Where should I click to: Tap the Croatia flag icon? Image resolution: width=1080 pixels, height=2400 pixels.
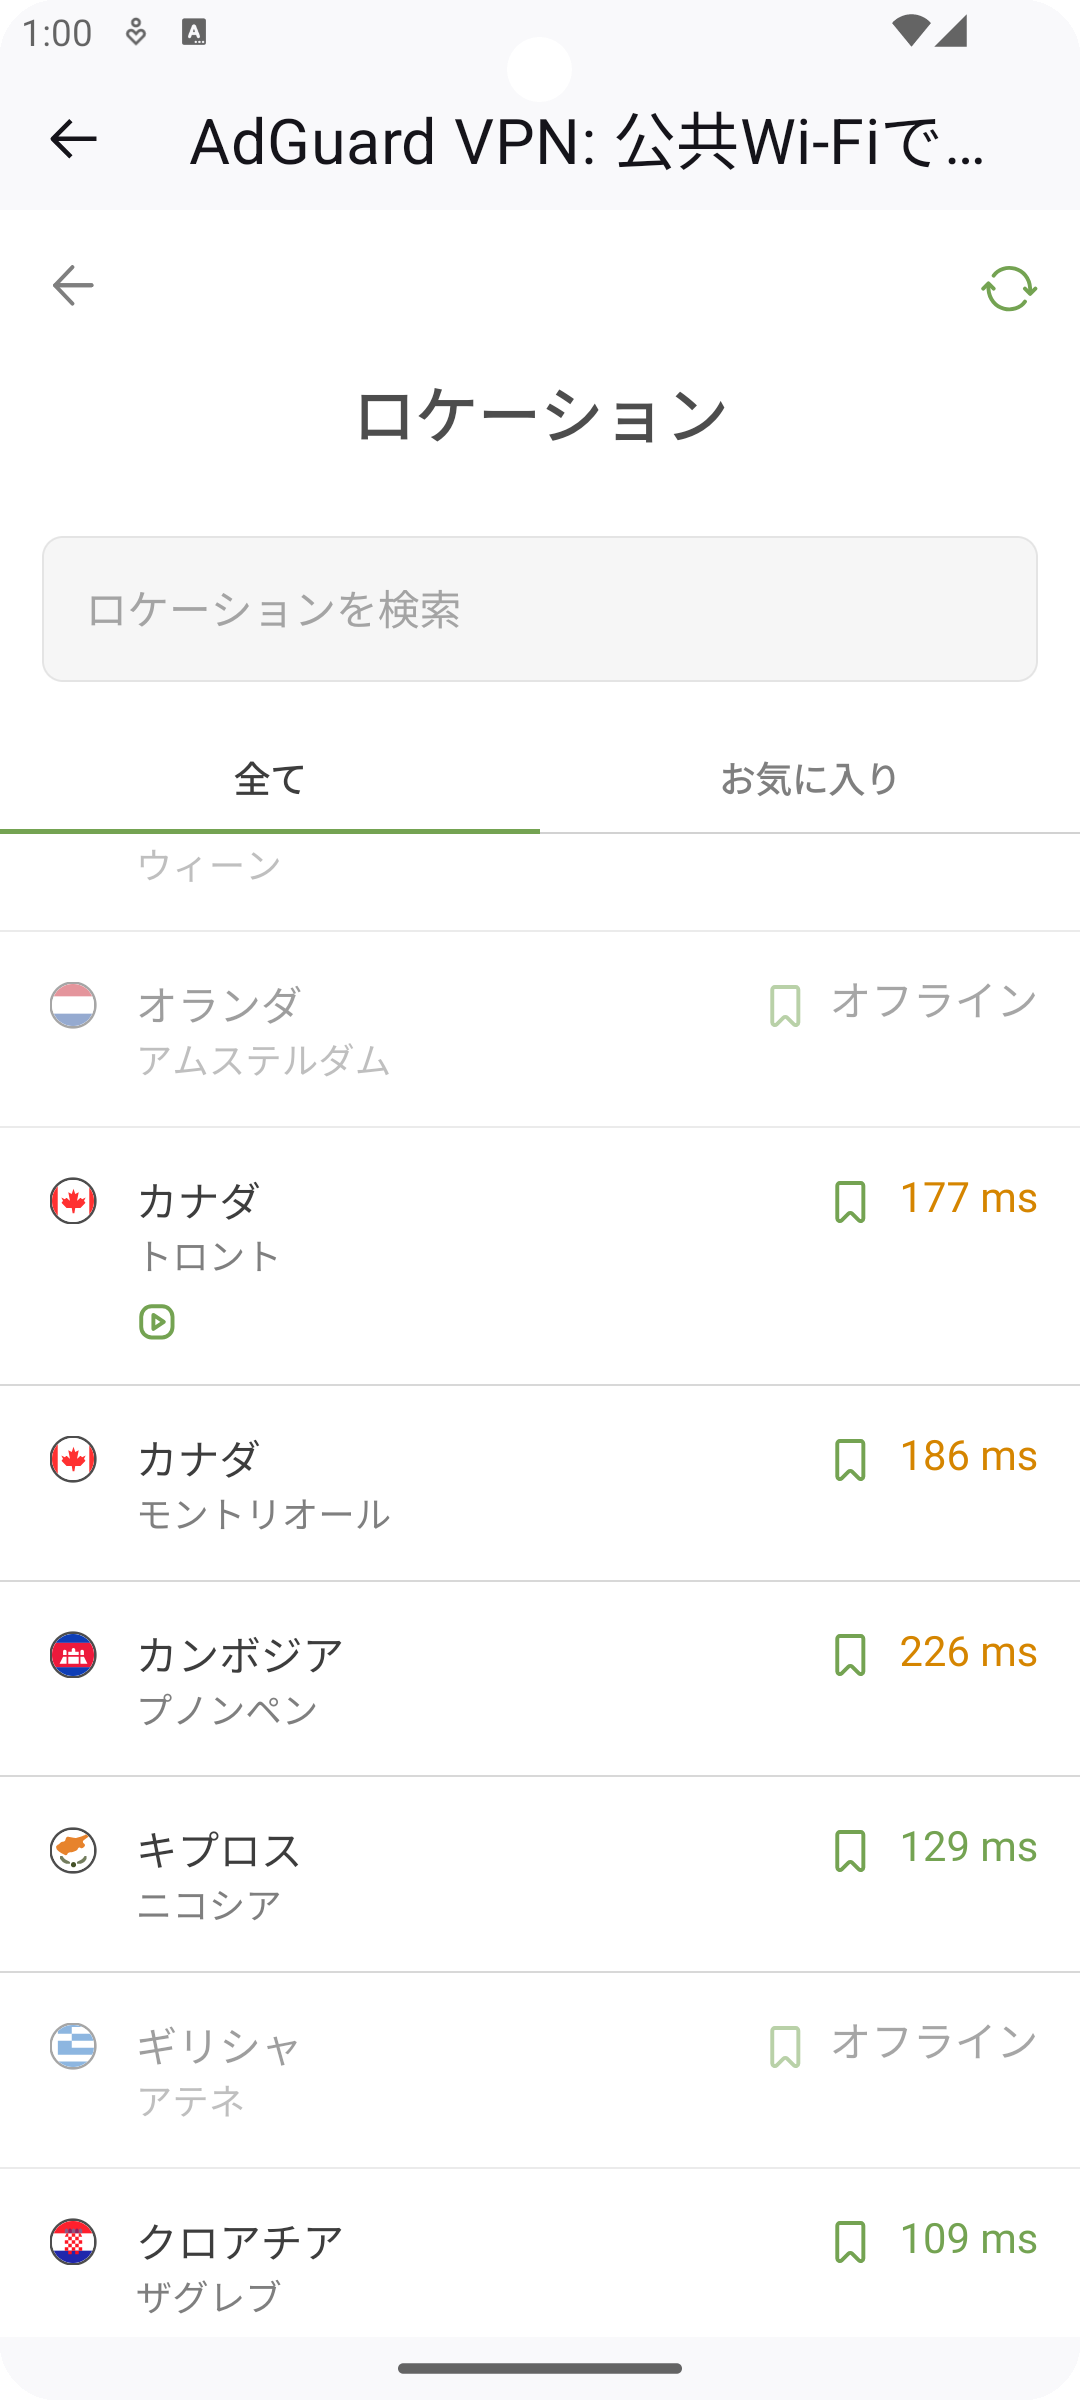click(73, 2242)
